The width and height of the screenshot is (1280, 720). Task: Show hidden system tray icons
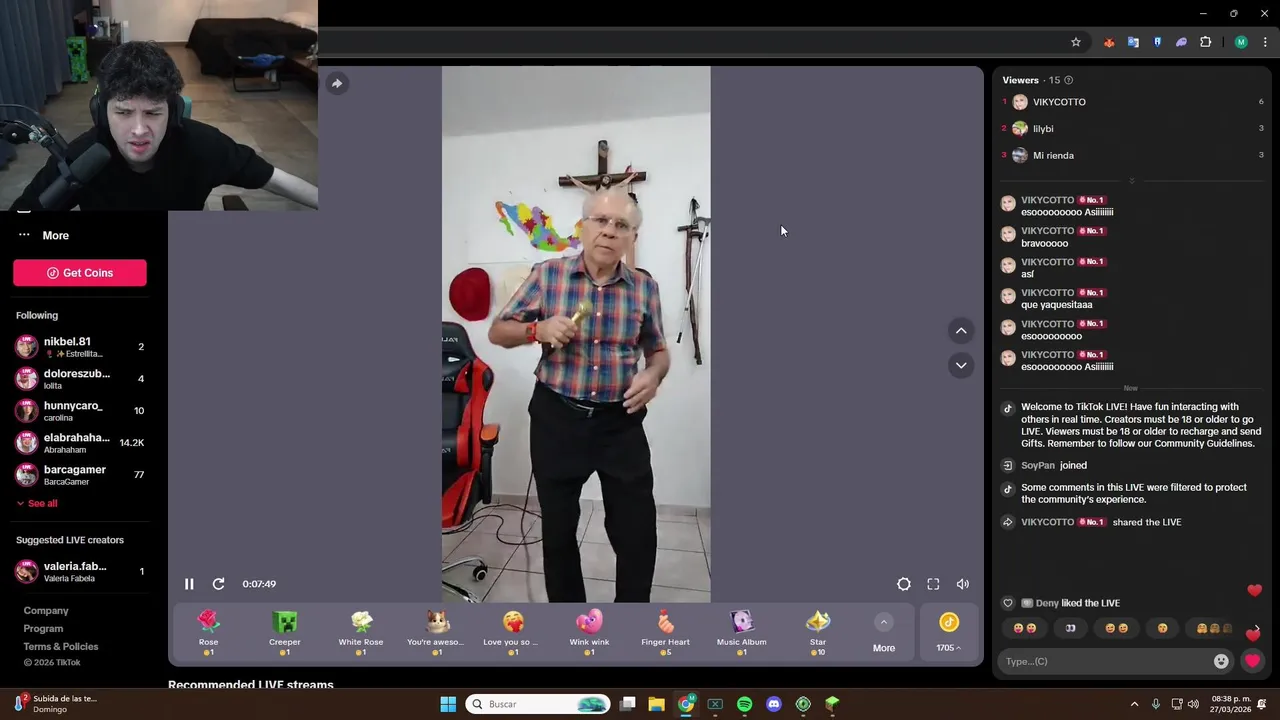click(x=1134, y=704)
